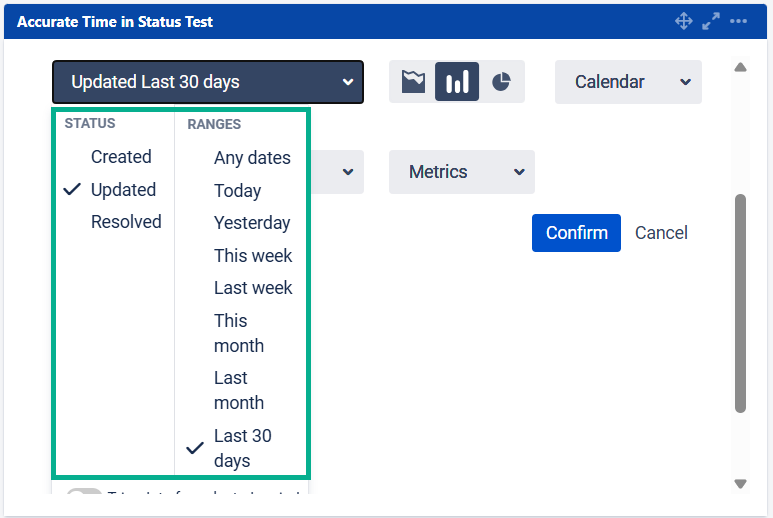Open the Calendar dropdown

[628, 82]
